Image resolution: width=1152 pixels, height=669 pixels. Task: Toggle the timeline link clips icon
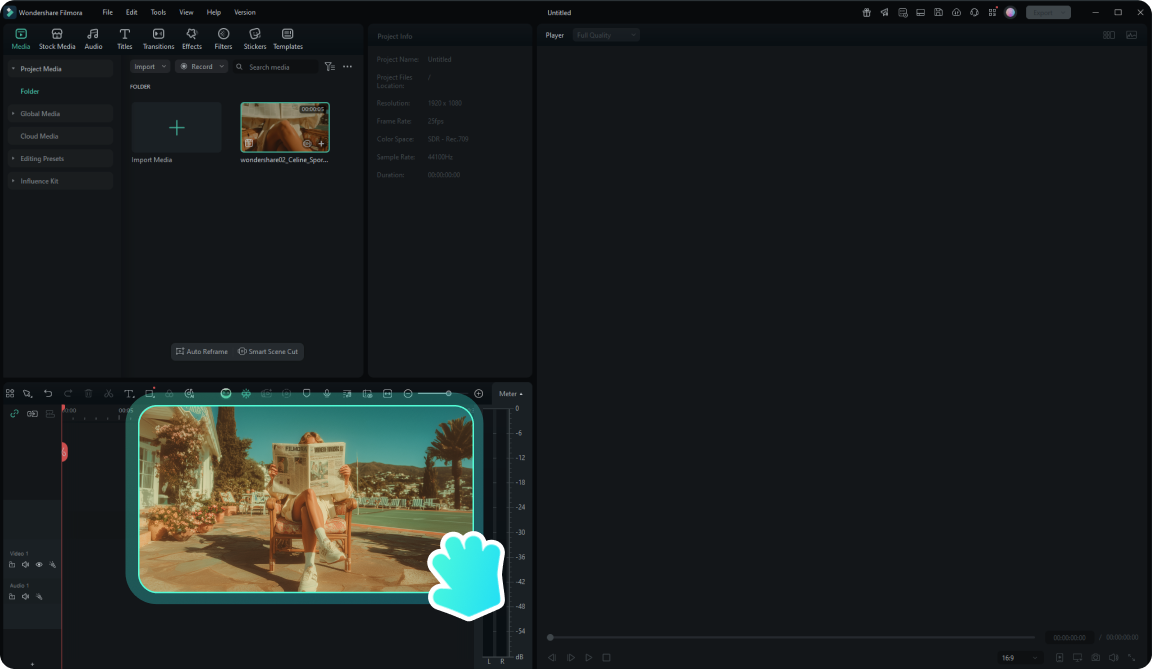pyautogui.click(x=14, y=414)
